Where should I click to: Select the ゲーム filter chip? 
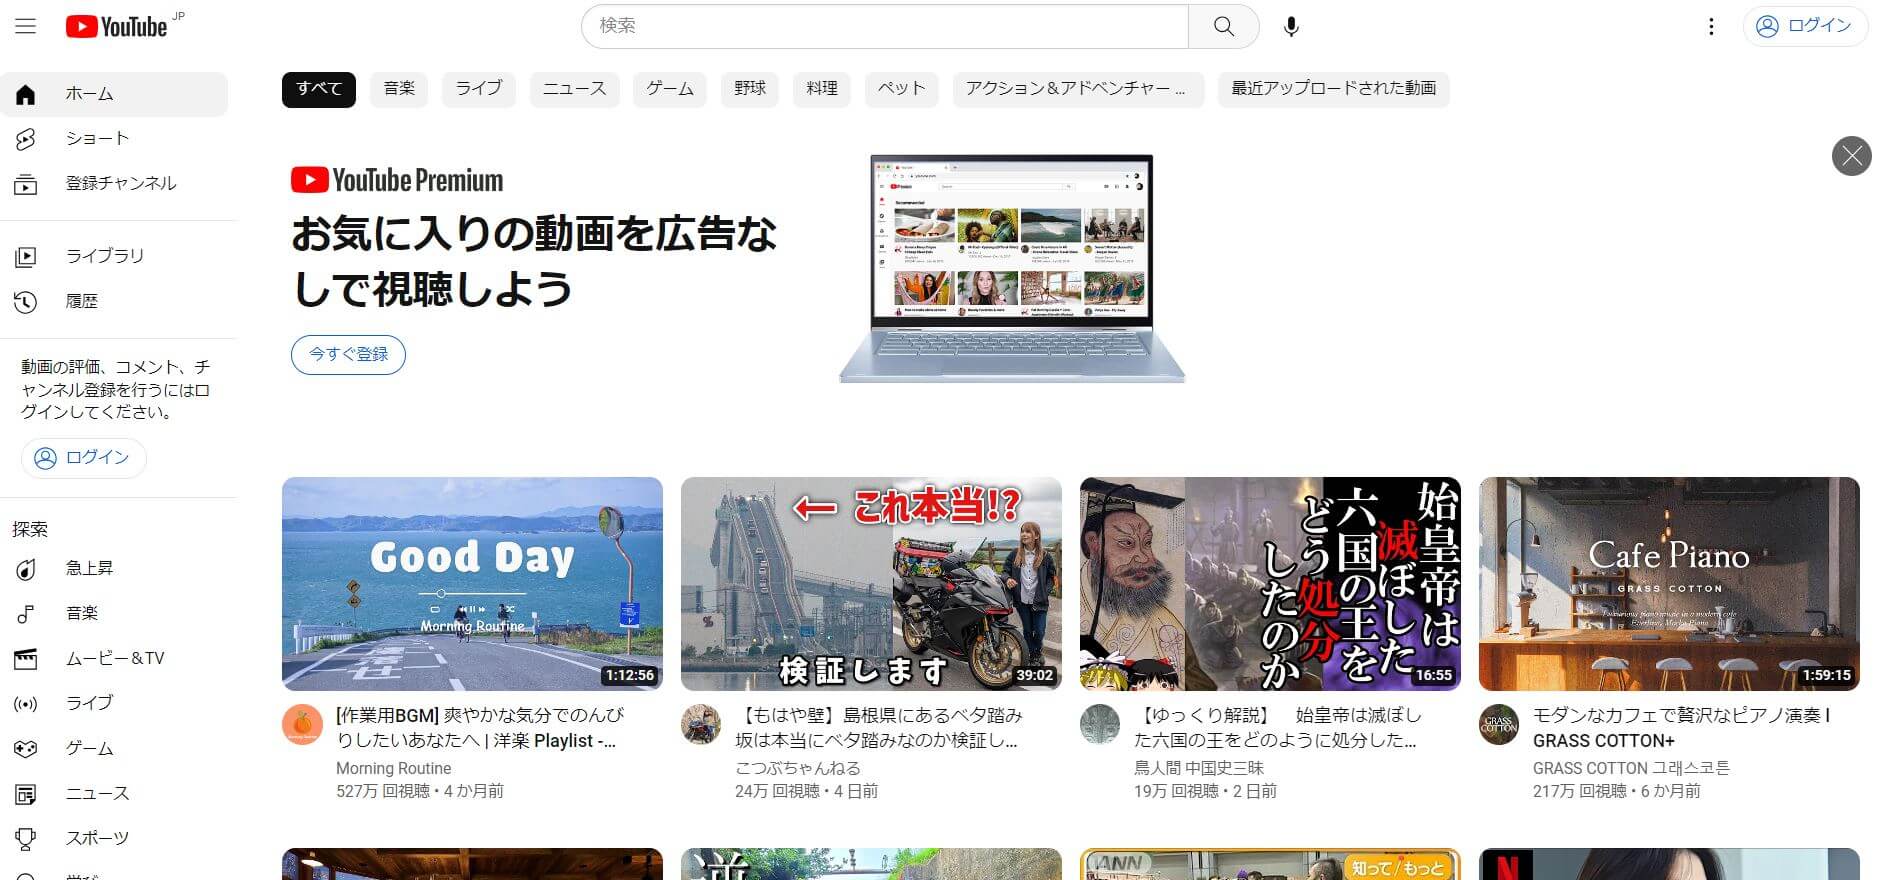[x=670, y=89]
